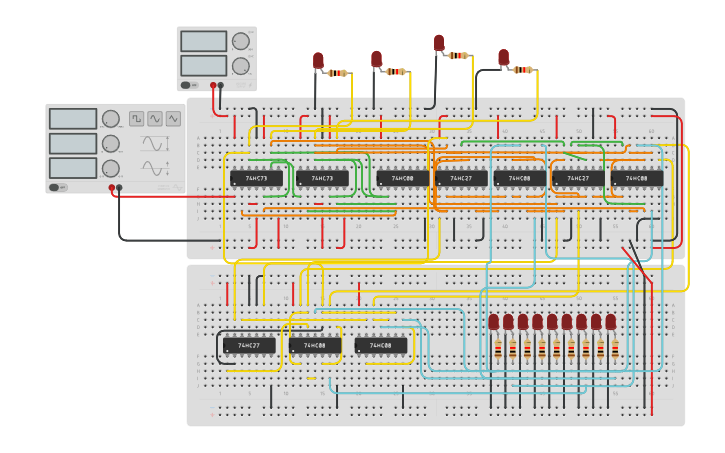Click the bottom knob of function generator
The image size is (725, 453).
[x=111, y=169]
